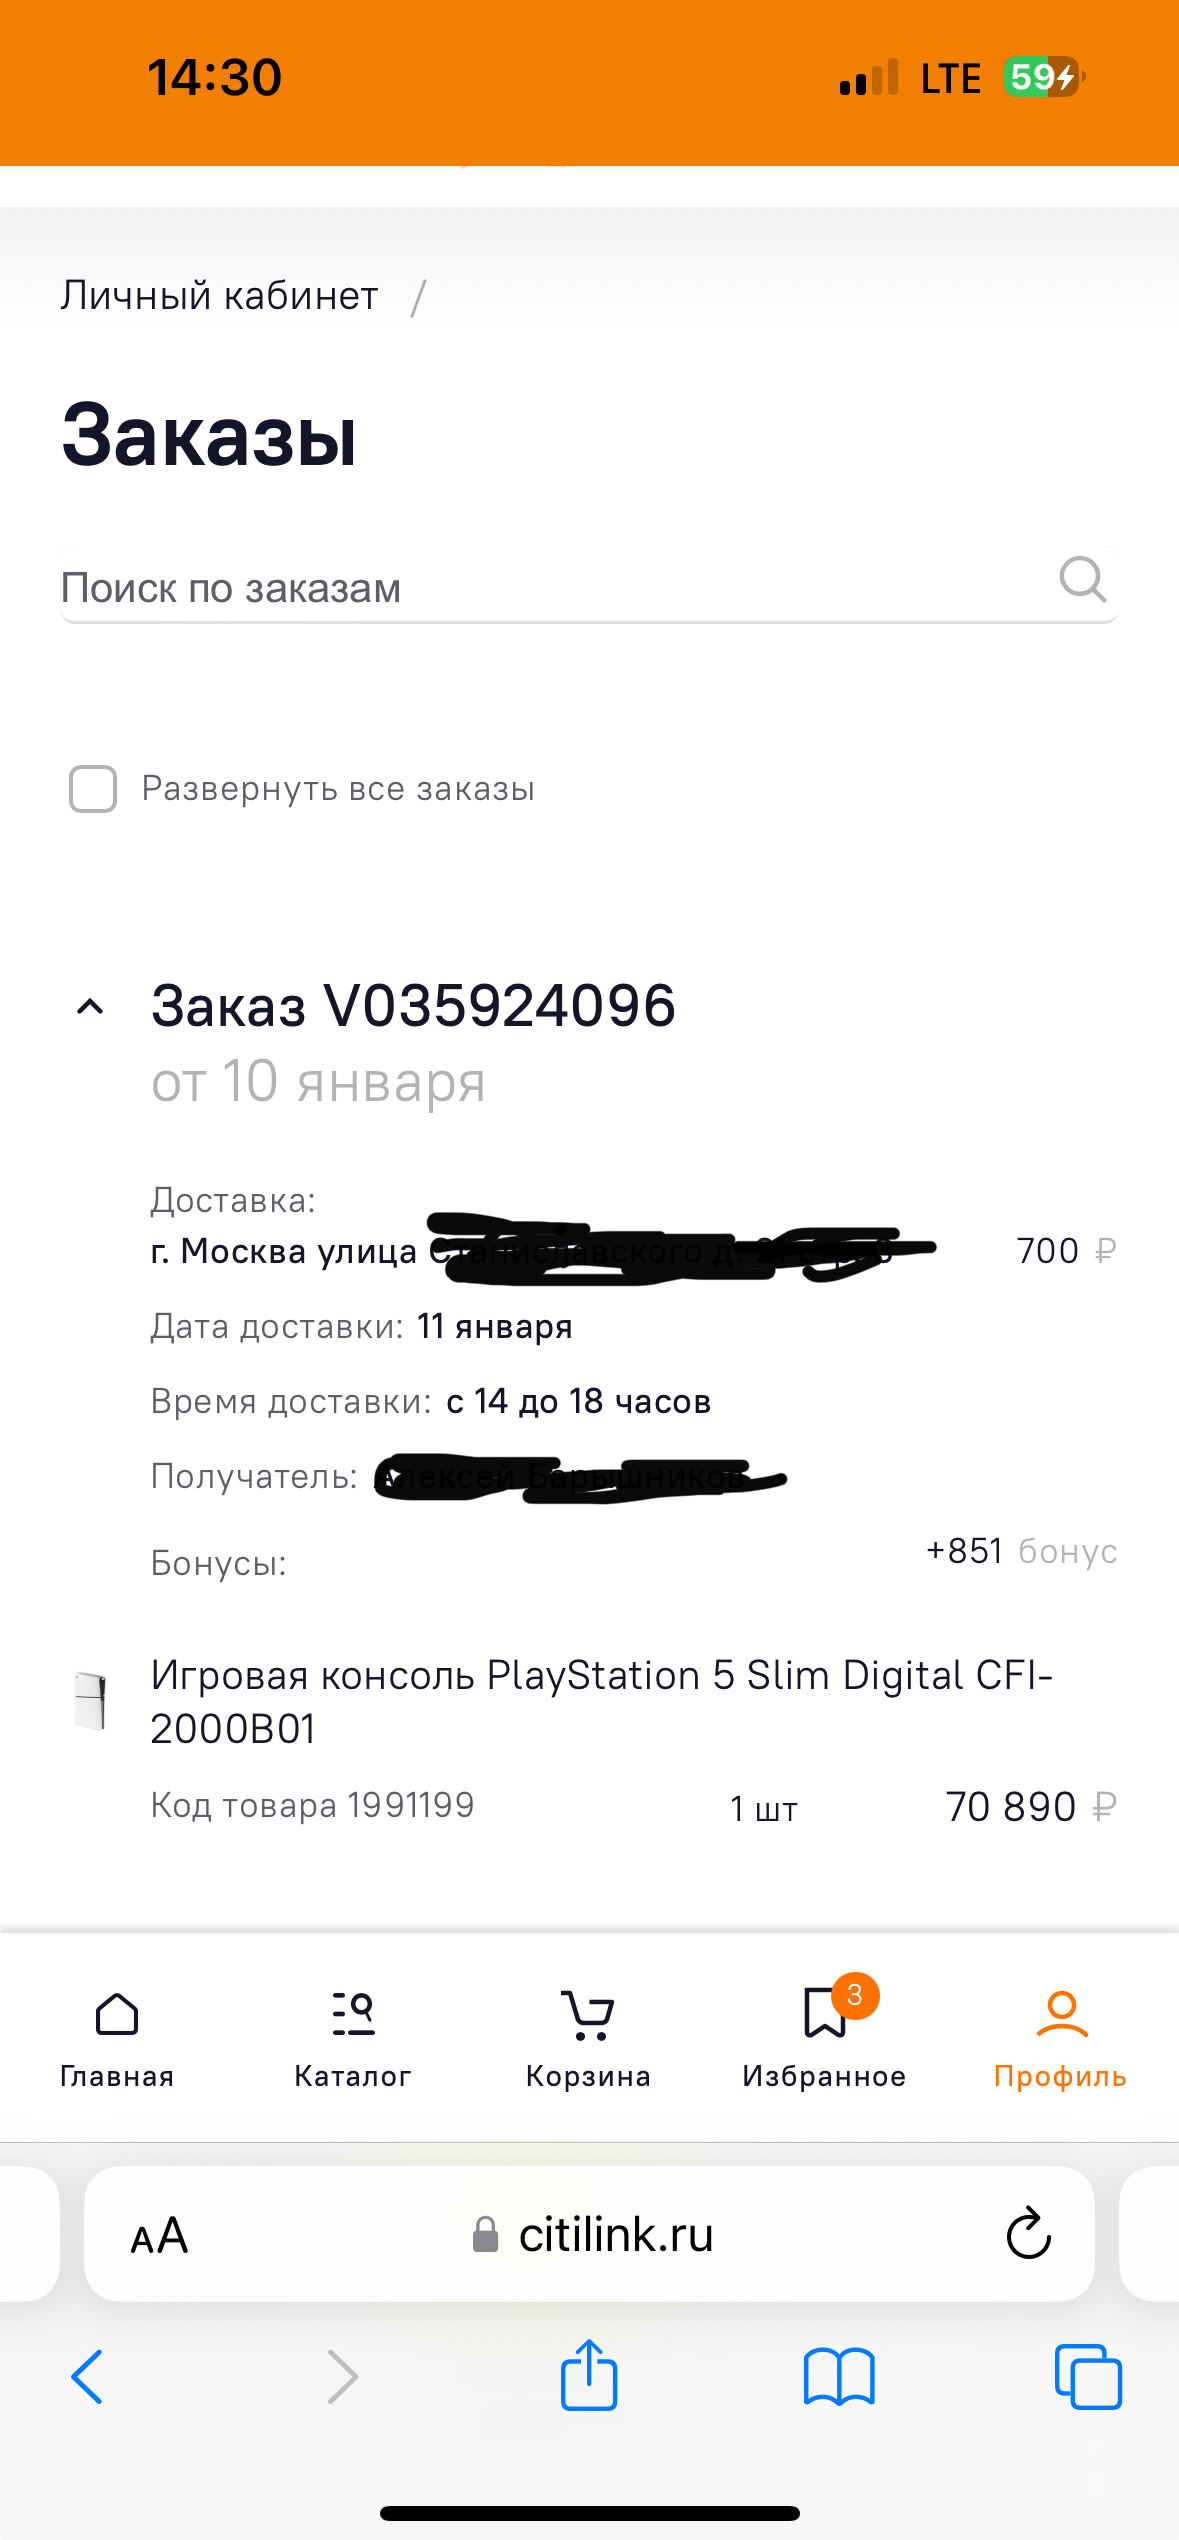Open AA text size menu
This screenshot has height=2540, width=1179.
coord(160,2235)
